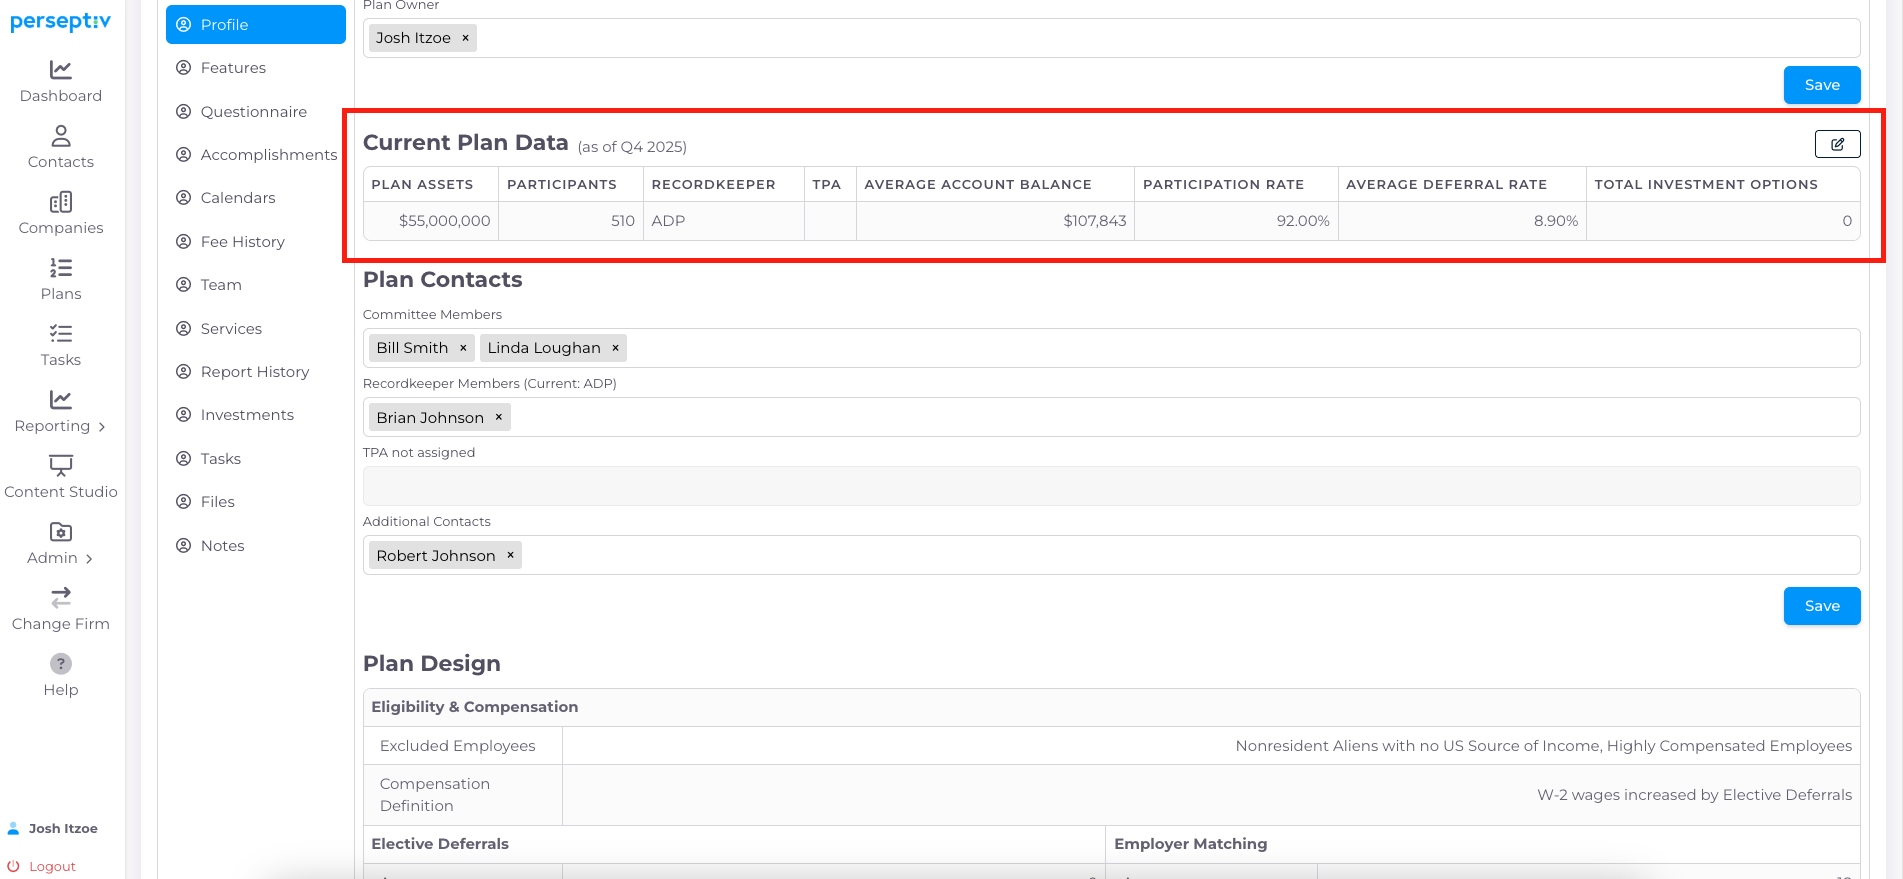
Task: Open Companies building icon
Action: pos(61,202)
